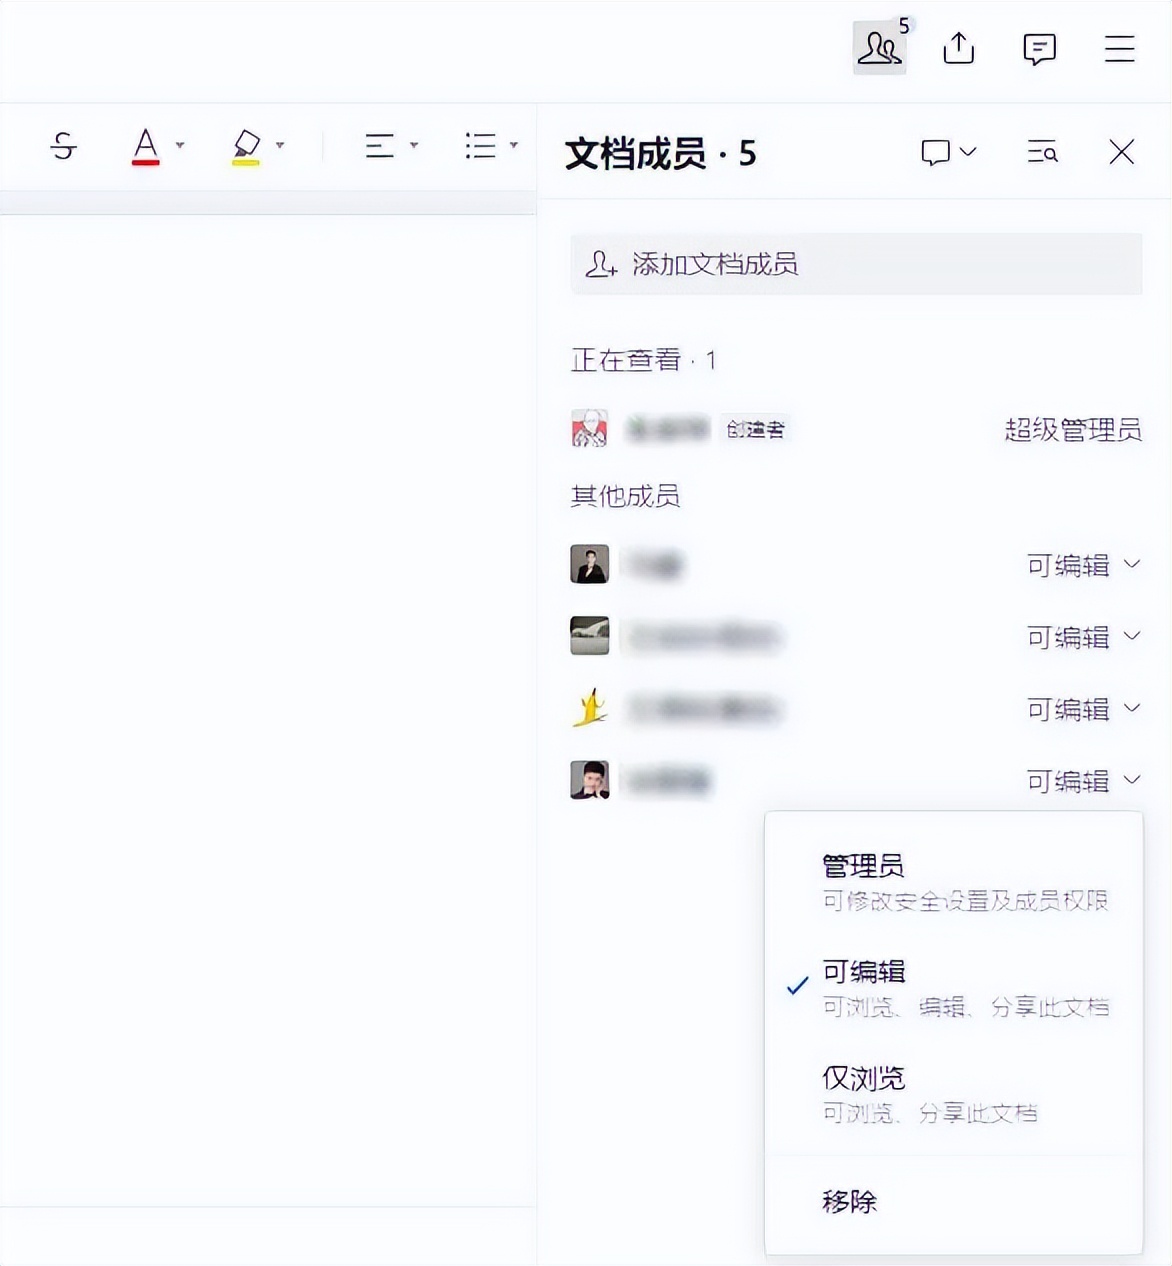Click the creator's avatar thumbnail
This screenshot has height=1266, width=1172.
tap(590, 429)
